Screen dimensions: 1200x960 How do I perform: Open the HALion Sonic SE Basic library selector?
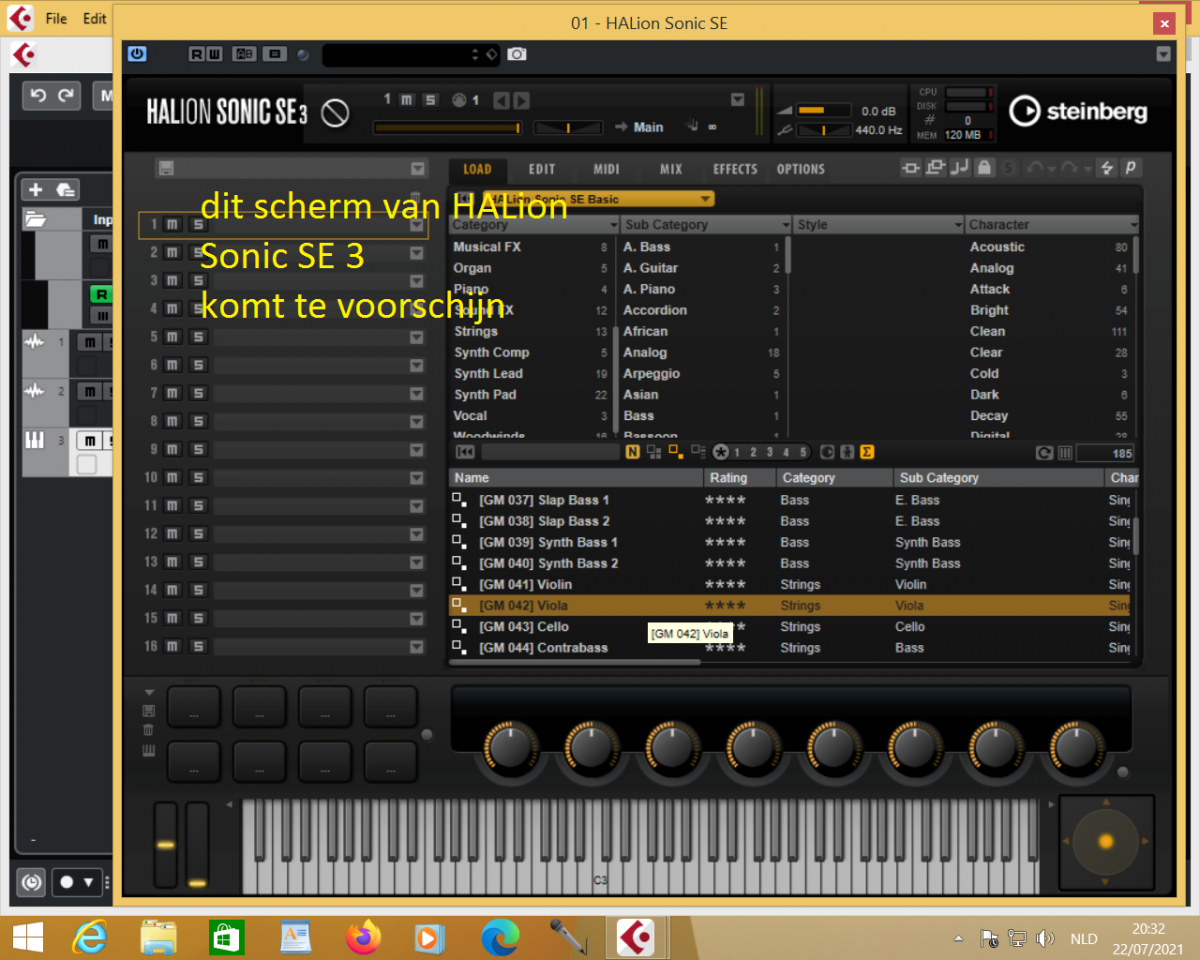(598, 199)
